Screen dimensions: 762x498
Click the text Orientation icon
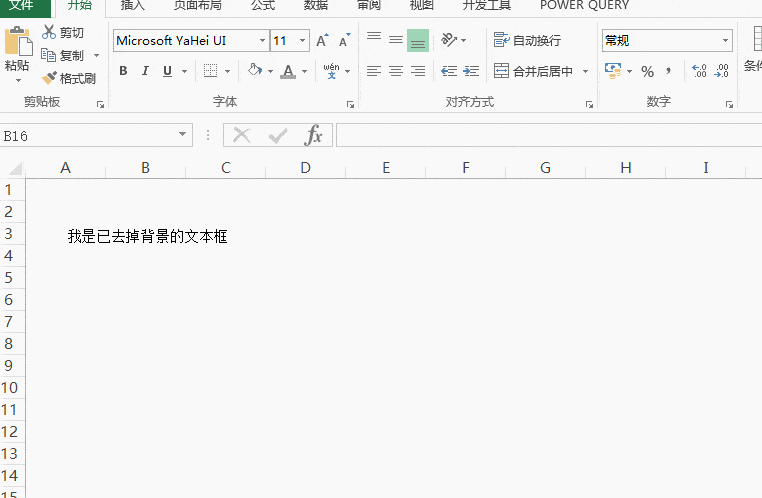[449, 39]
